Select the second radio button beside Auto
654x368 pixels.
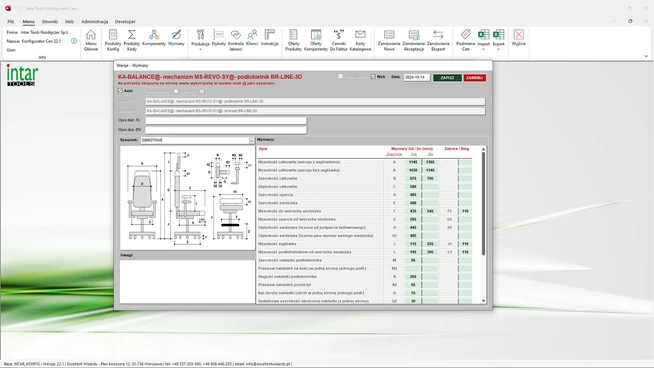(202, 91)
